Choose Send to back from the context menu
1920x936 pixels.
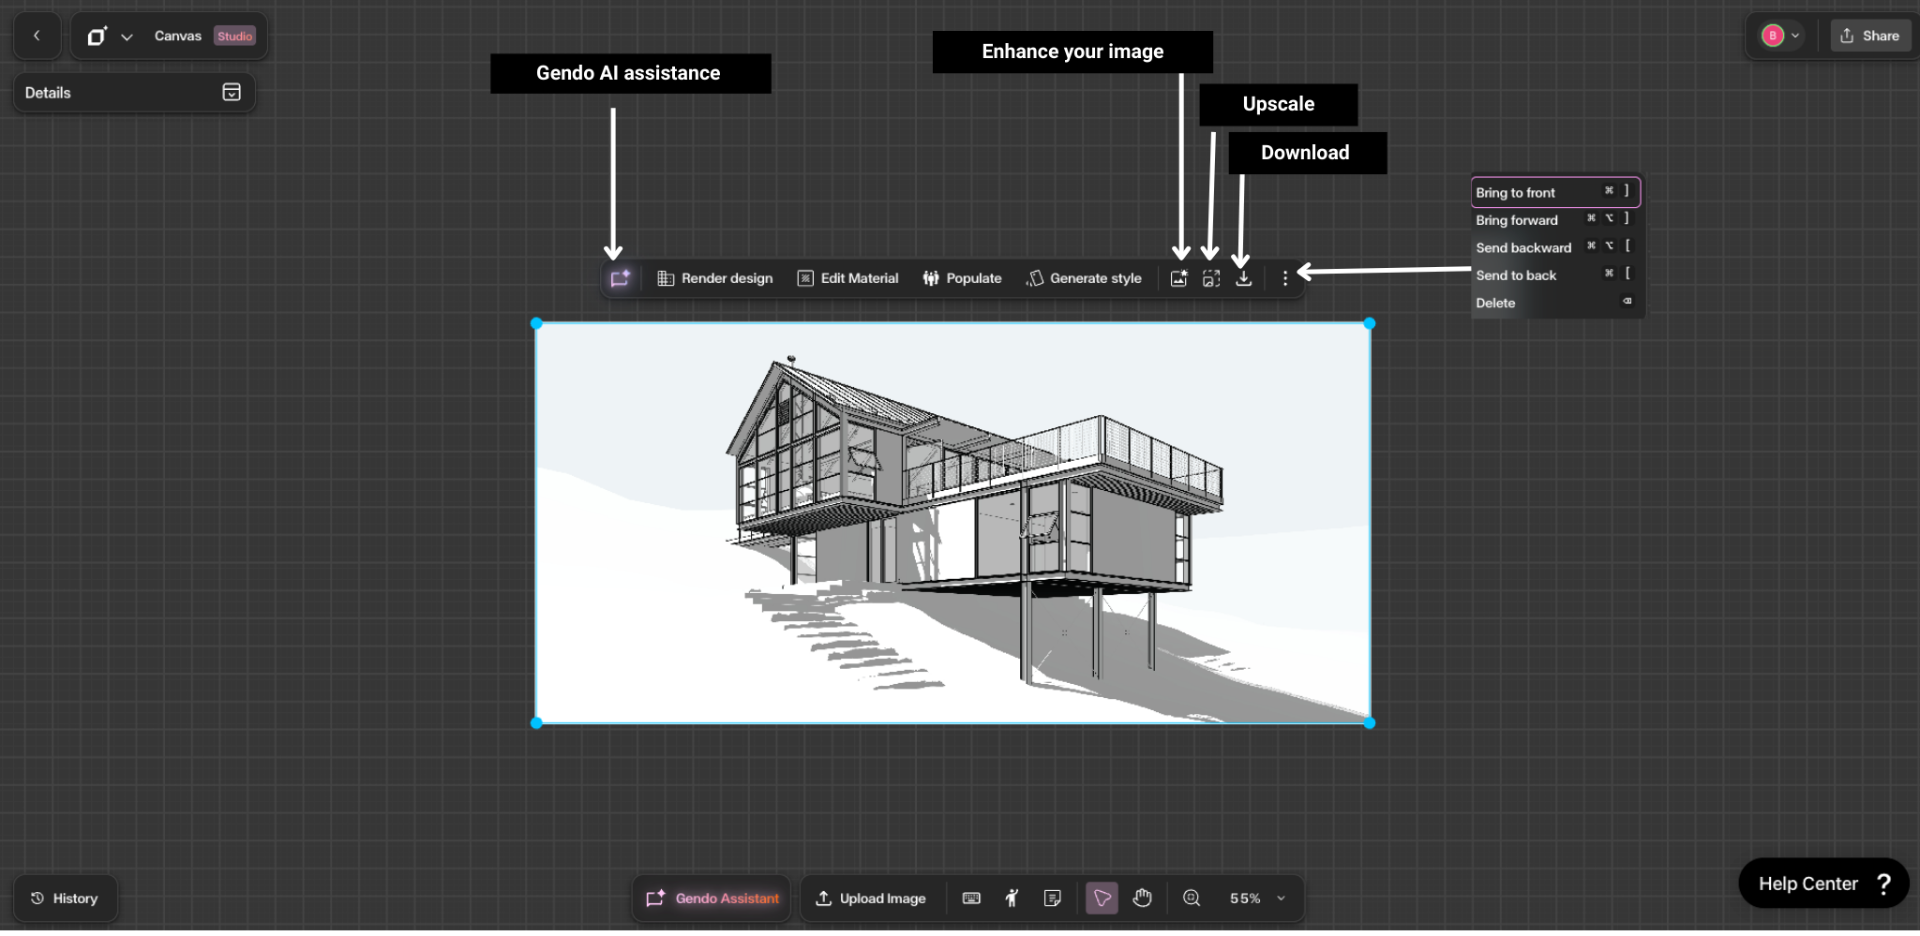pyautogui.click(x=1516, y=275)
